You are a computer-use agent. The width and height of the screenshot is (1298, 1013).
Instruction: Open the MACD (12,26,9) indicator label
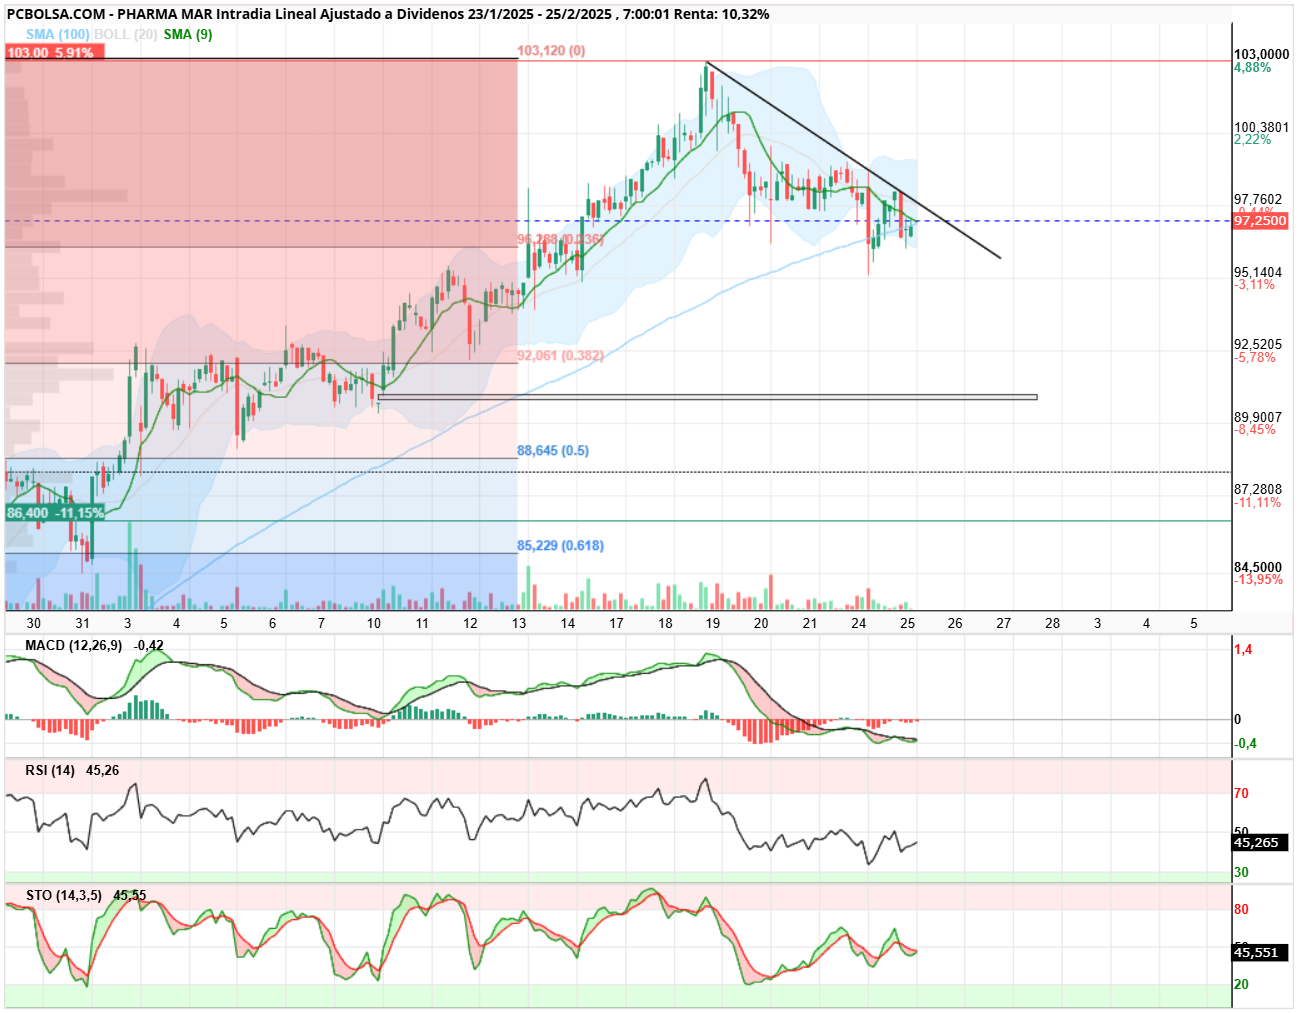tap(74, 646)
